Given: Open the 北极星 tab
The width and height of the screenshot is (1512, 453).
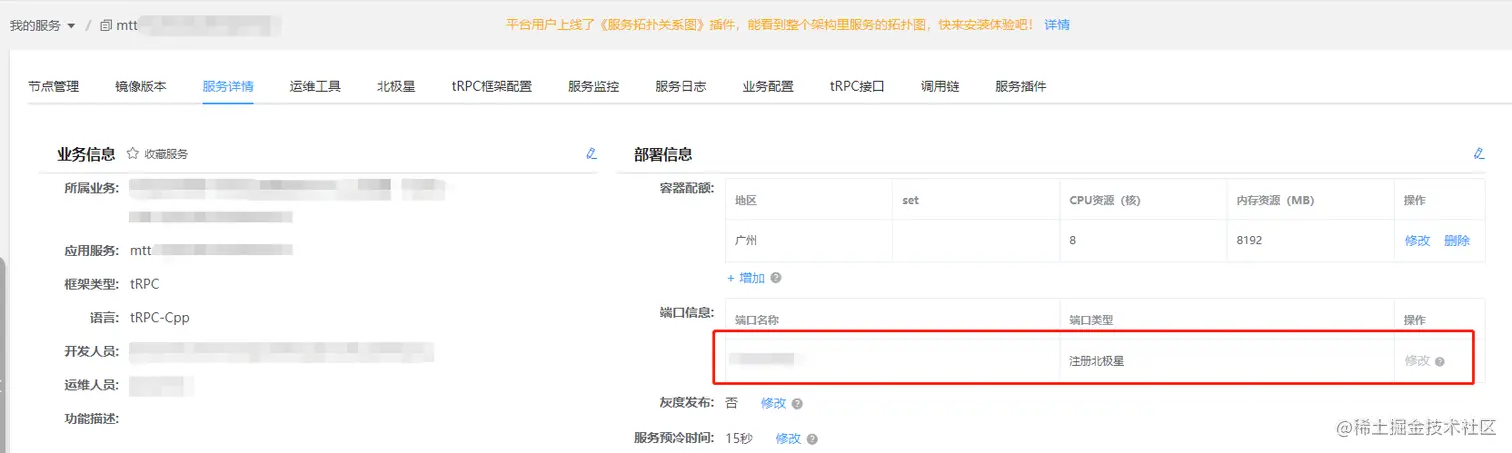Looking at the screenshot, I should point(397,86).
